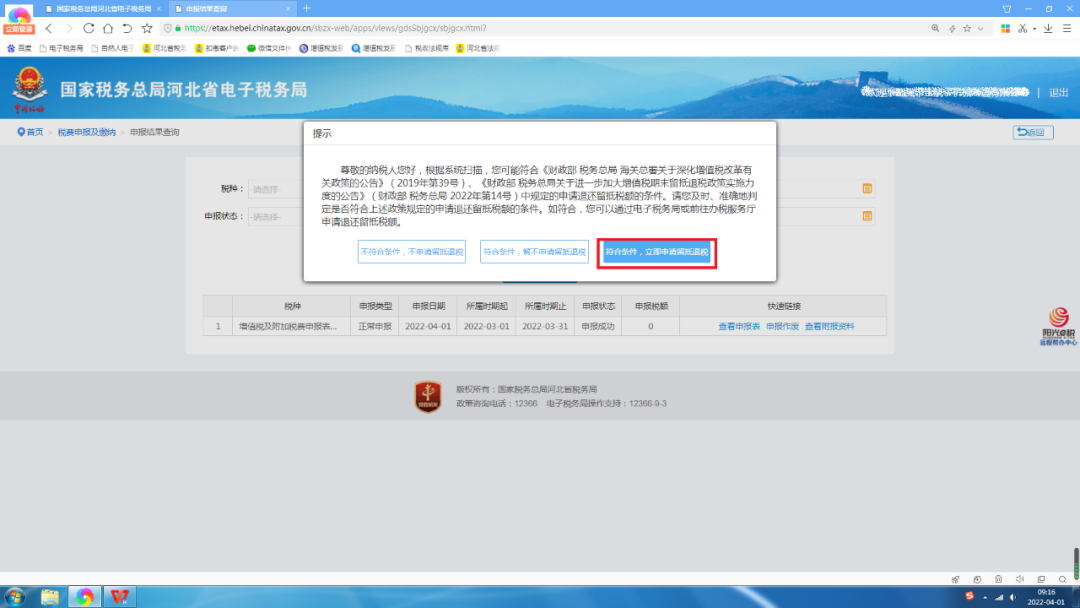This screenshot has width=1080, height=608.
Task: Open dropdown arrow next to scissors
Action: (1035, 29)
